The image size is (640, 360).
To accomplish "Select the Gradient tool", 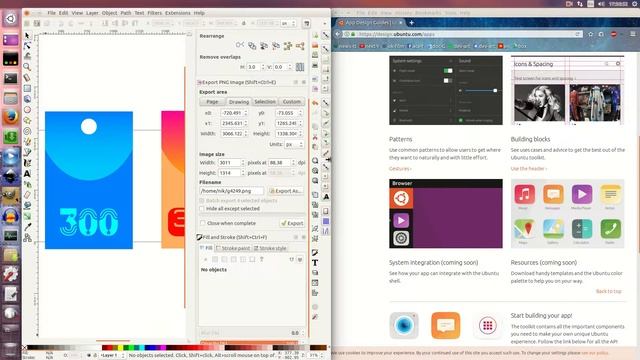I will (27, 216).
